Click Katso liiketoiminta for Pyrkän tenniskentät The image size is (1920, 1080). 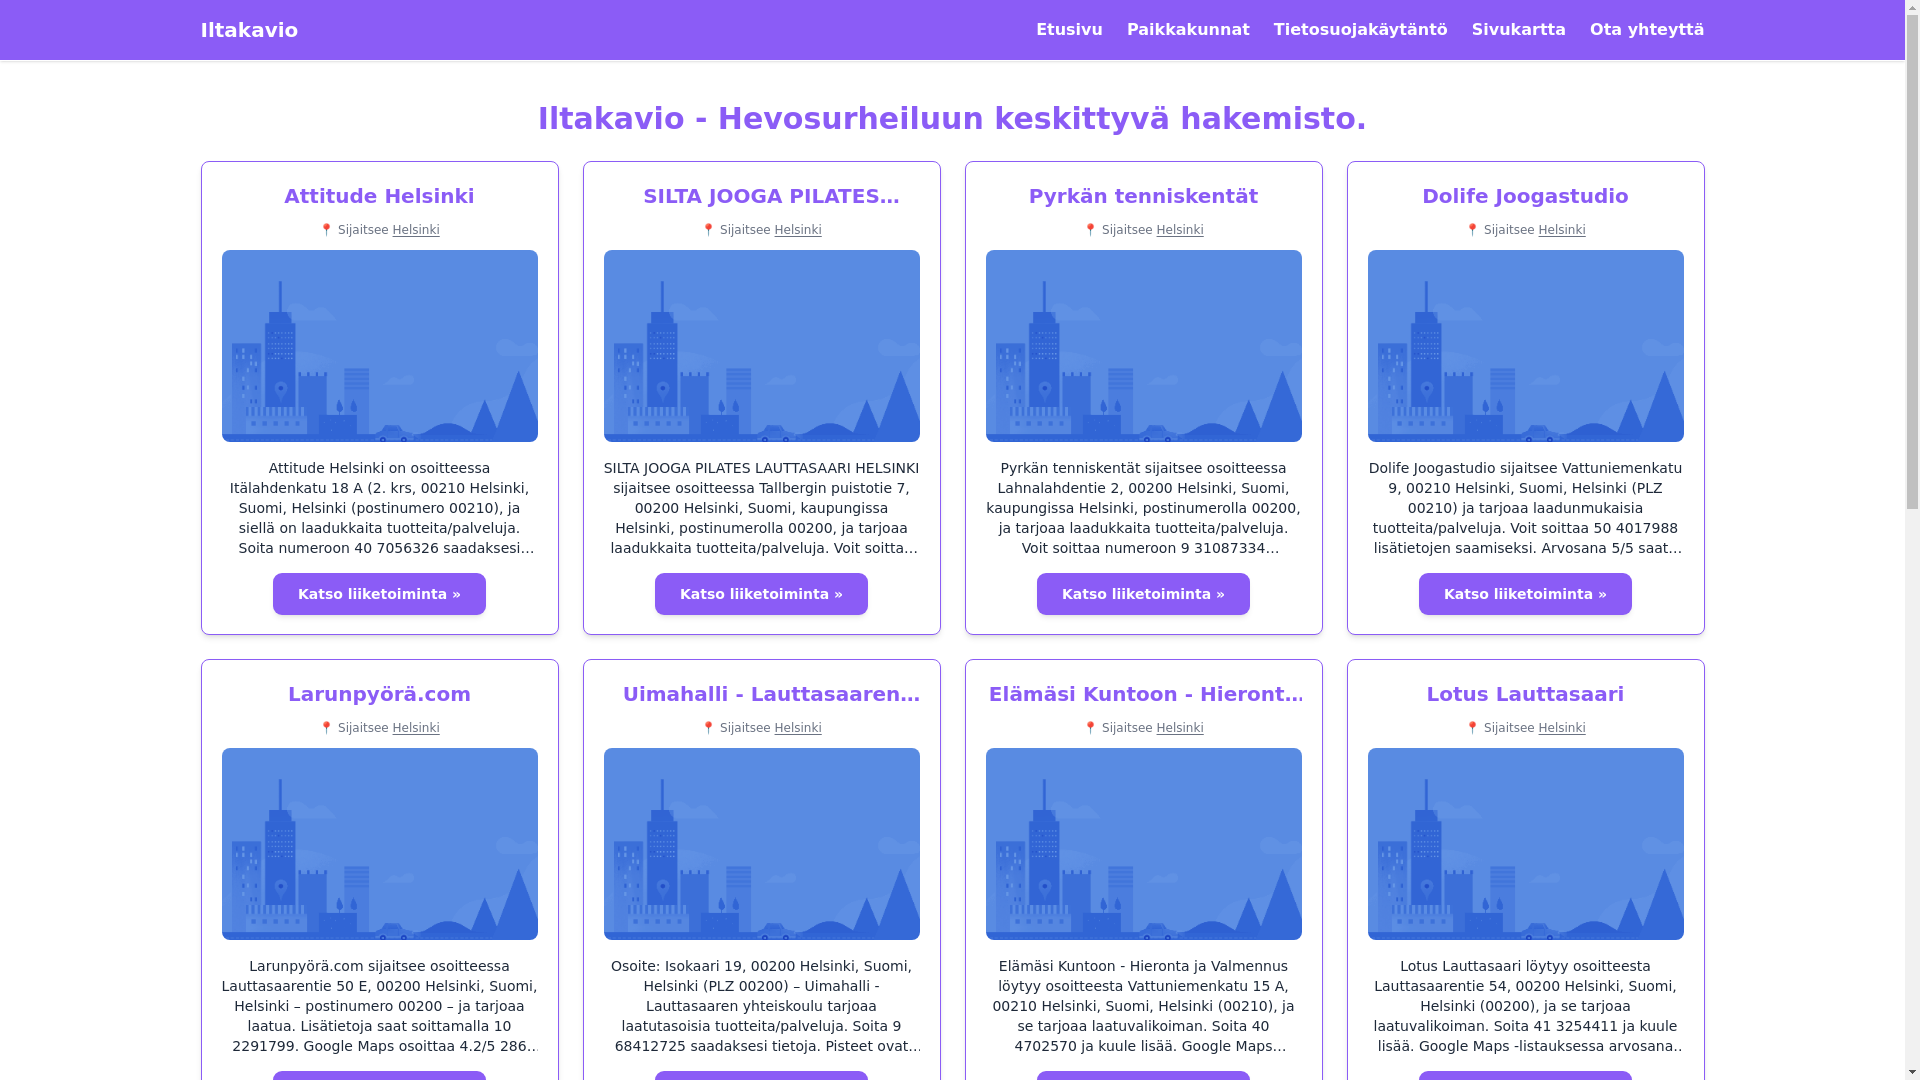tap(1143, 594)
